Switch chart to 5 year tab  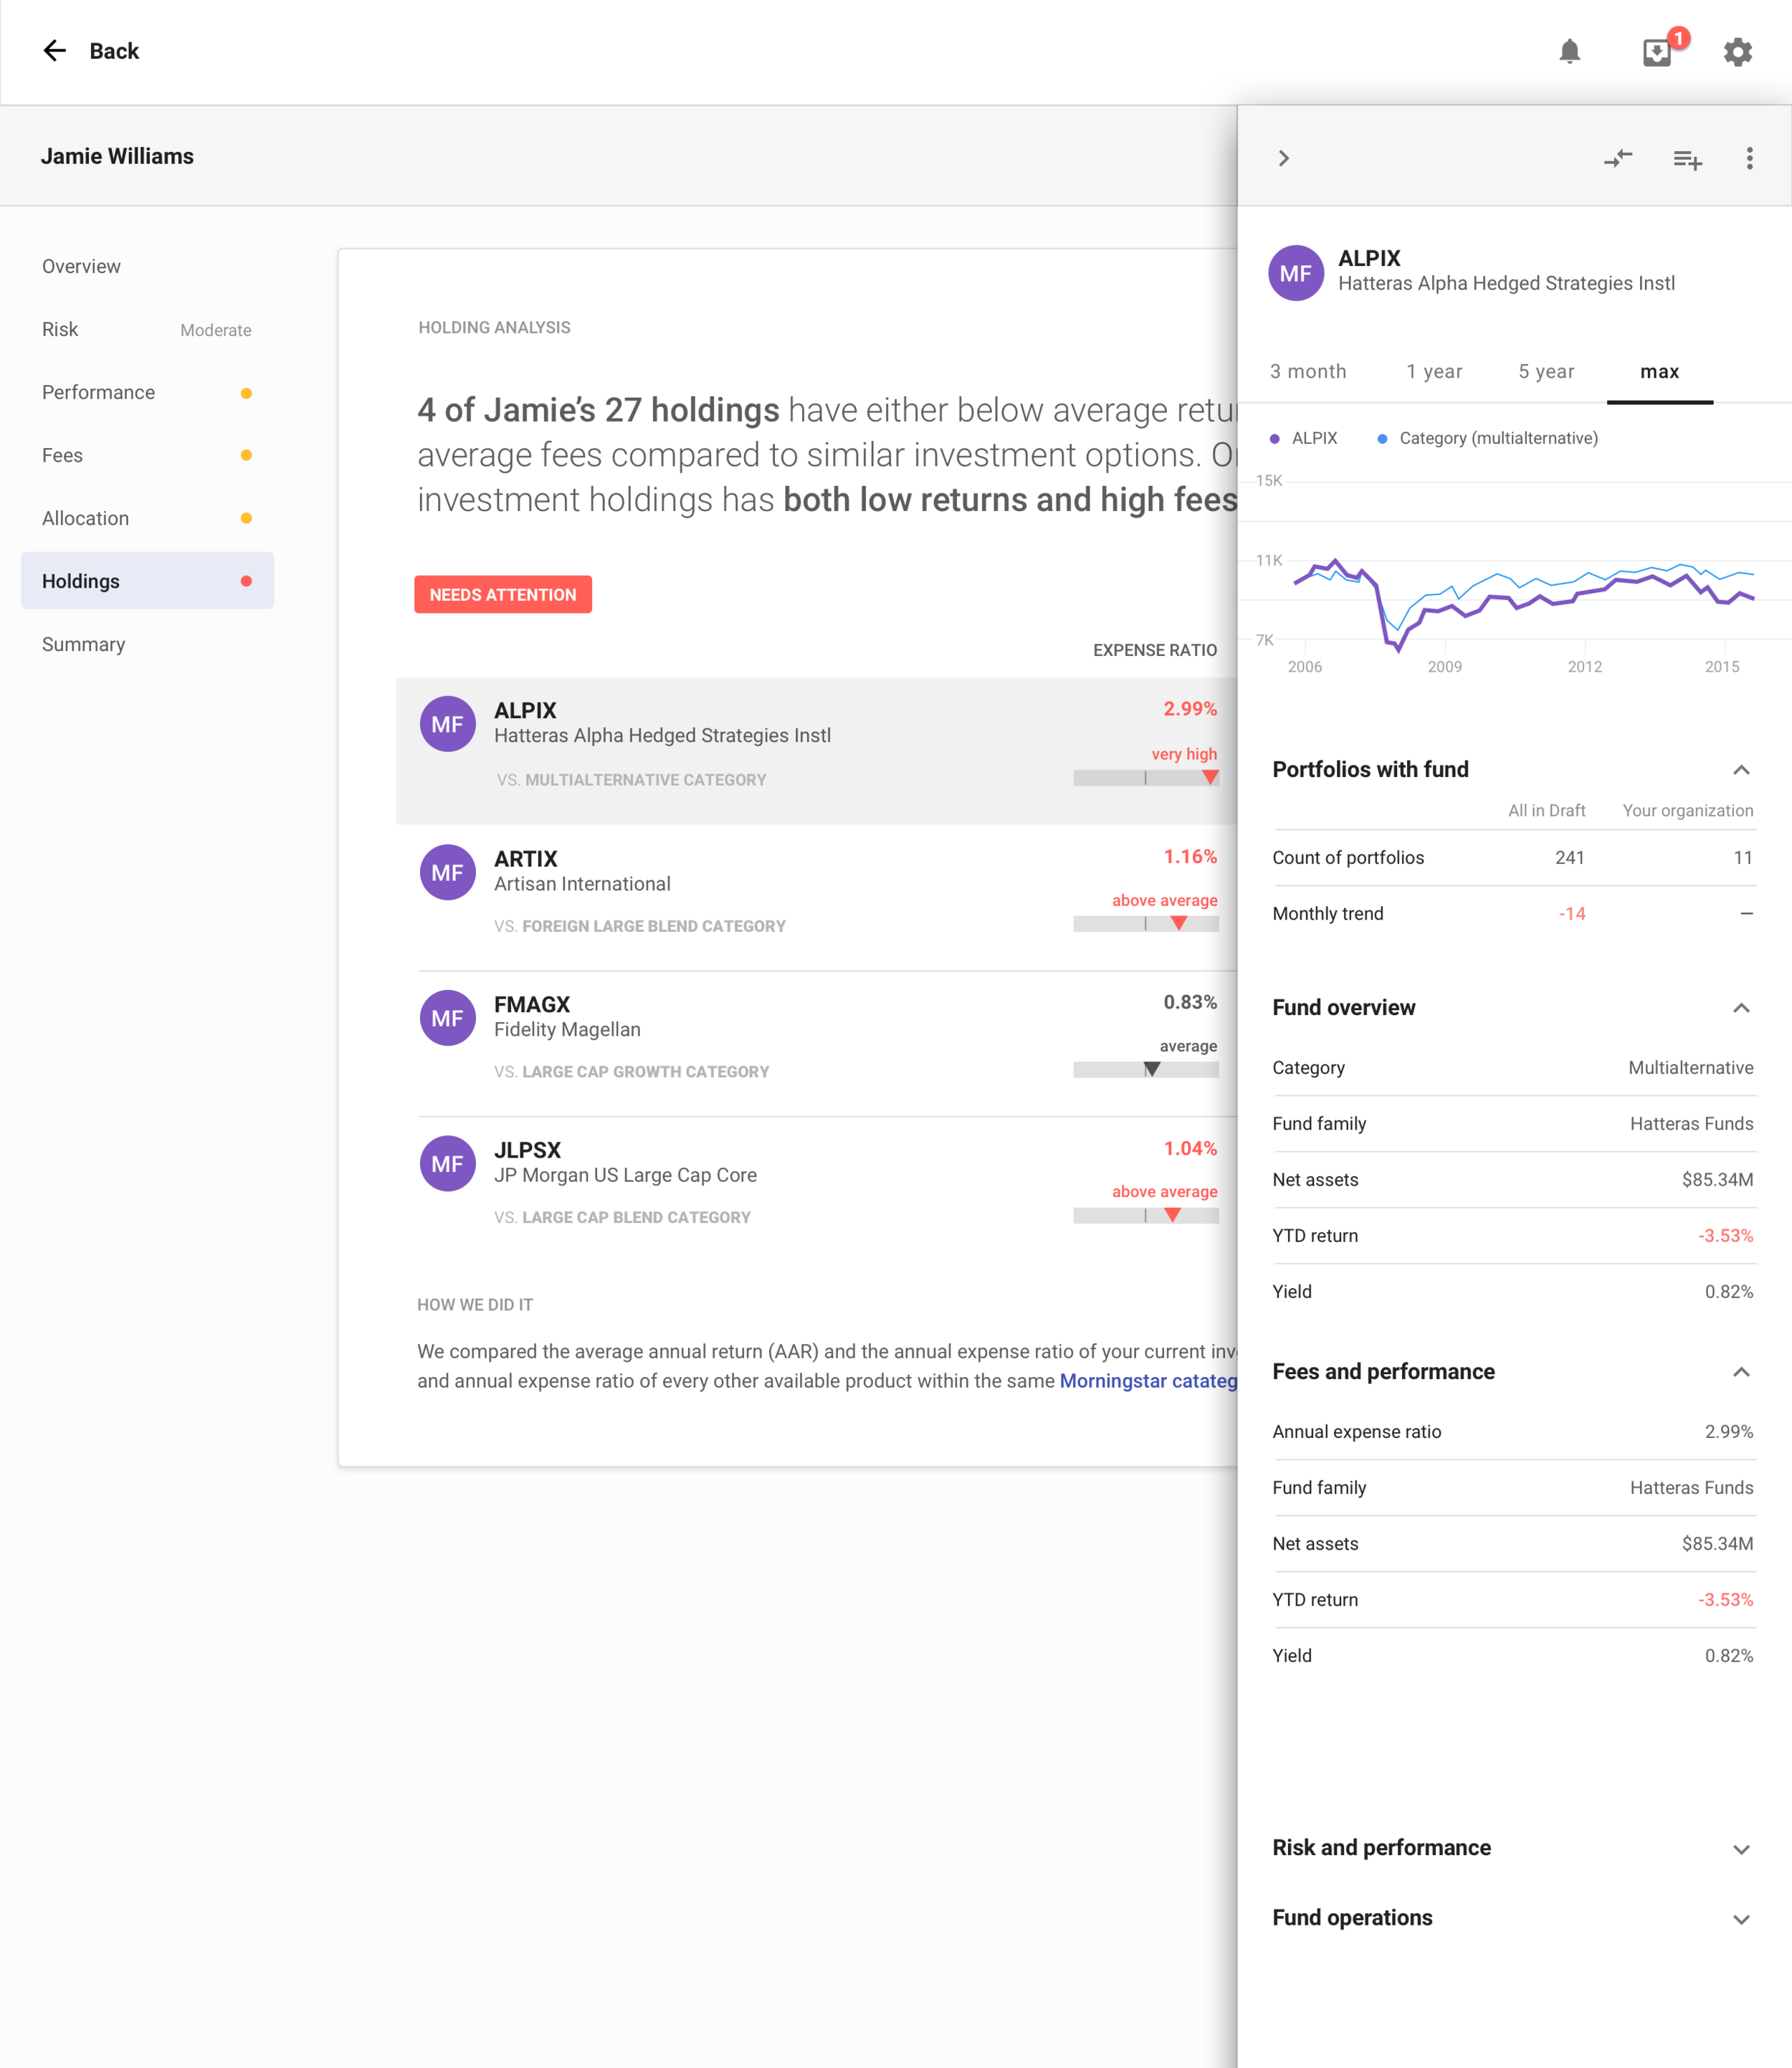(1546, 372)
